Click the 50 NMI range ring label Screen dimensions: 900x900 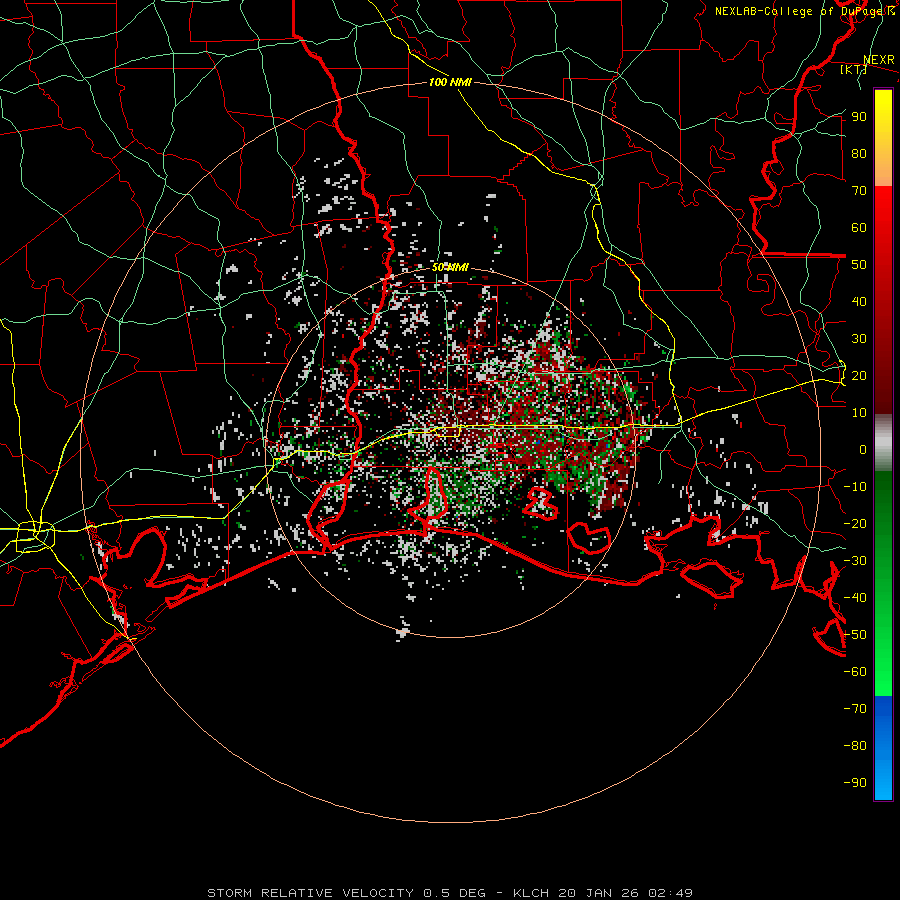tap(450, 267)
